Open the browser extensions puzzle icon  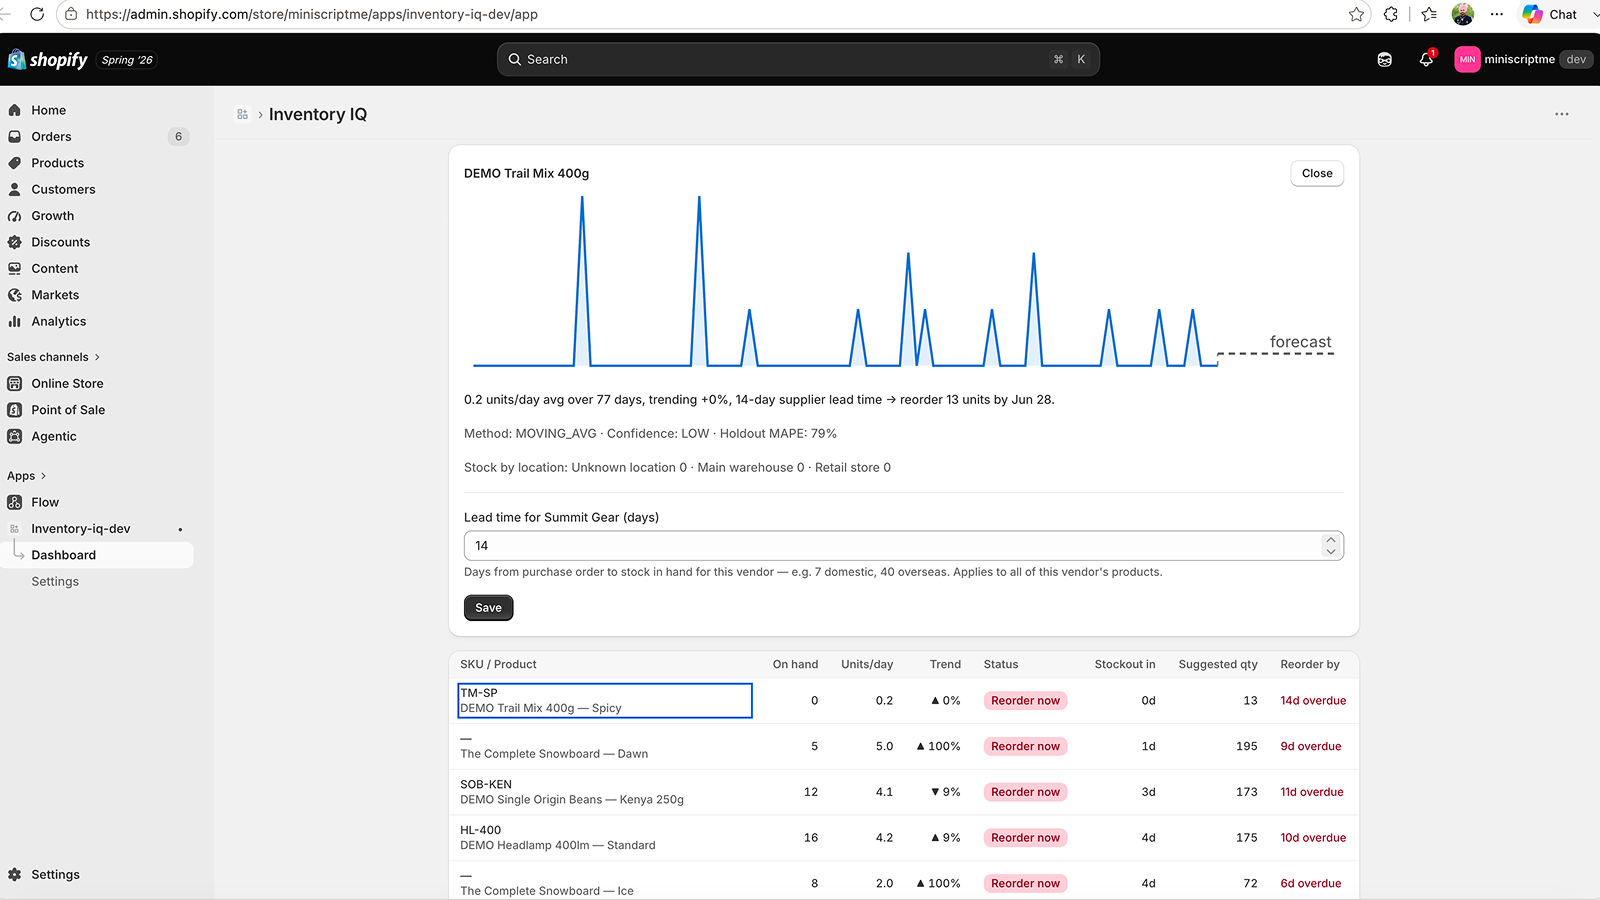[1391, 15]
